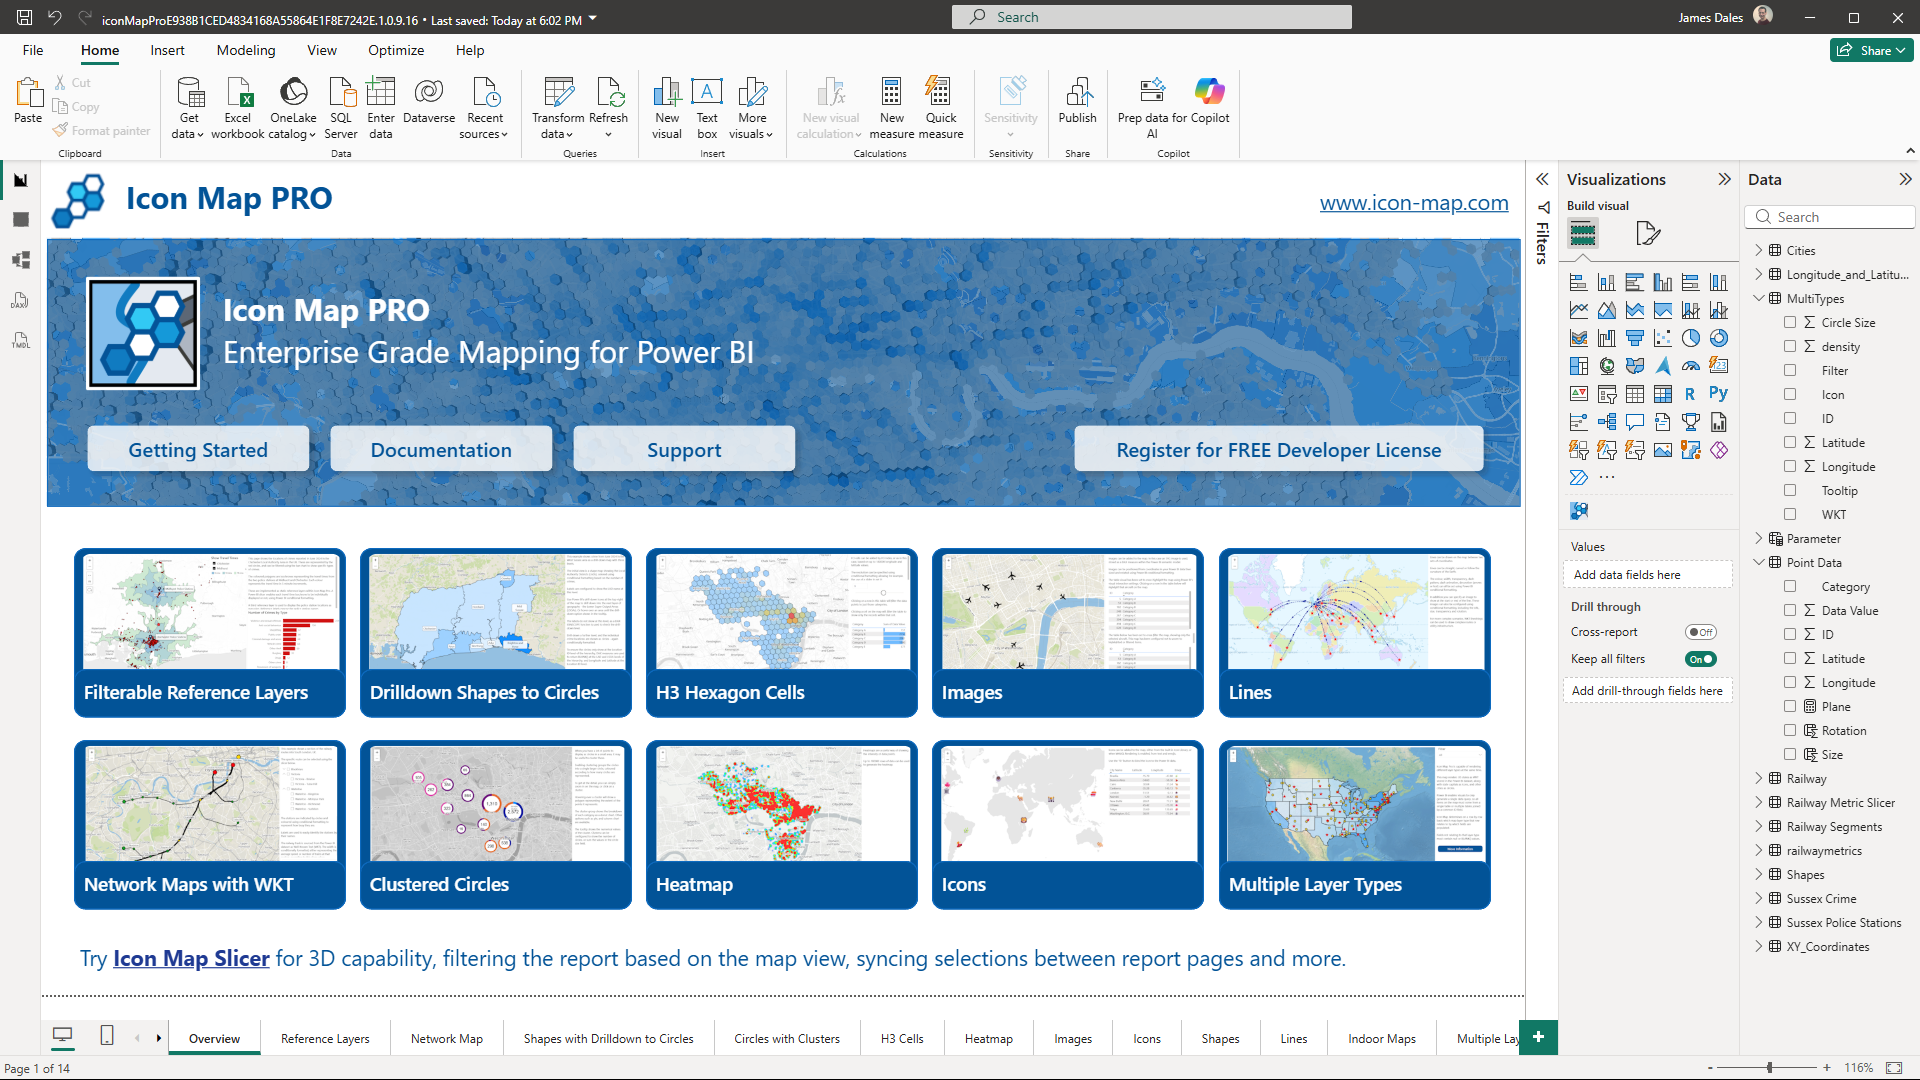Image resolution: width=1920 pixels, height=1080 pixels.
Task: Open the Get data menu
Action: point(188,107)
